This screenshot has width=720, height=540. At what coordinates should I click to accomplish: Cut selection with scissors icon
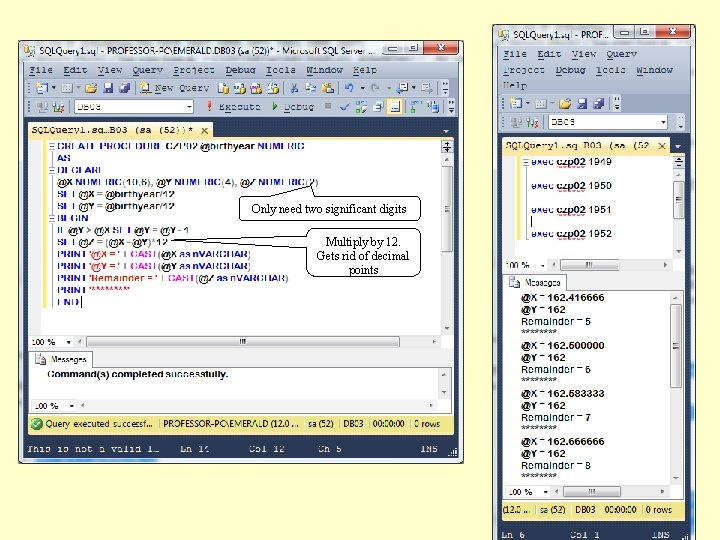point(294,88)
